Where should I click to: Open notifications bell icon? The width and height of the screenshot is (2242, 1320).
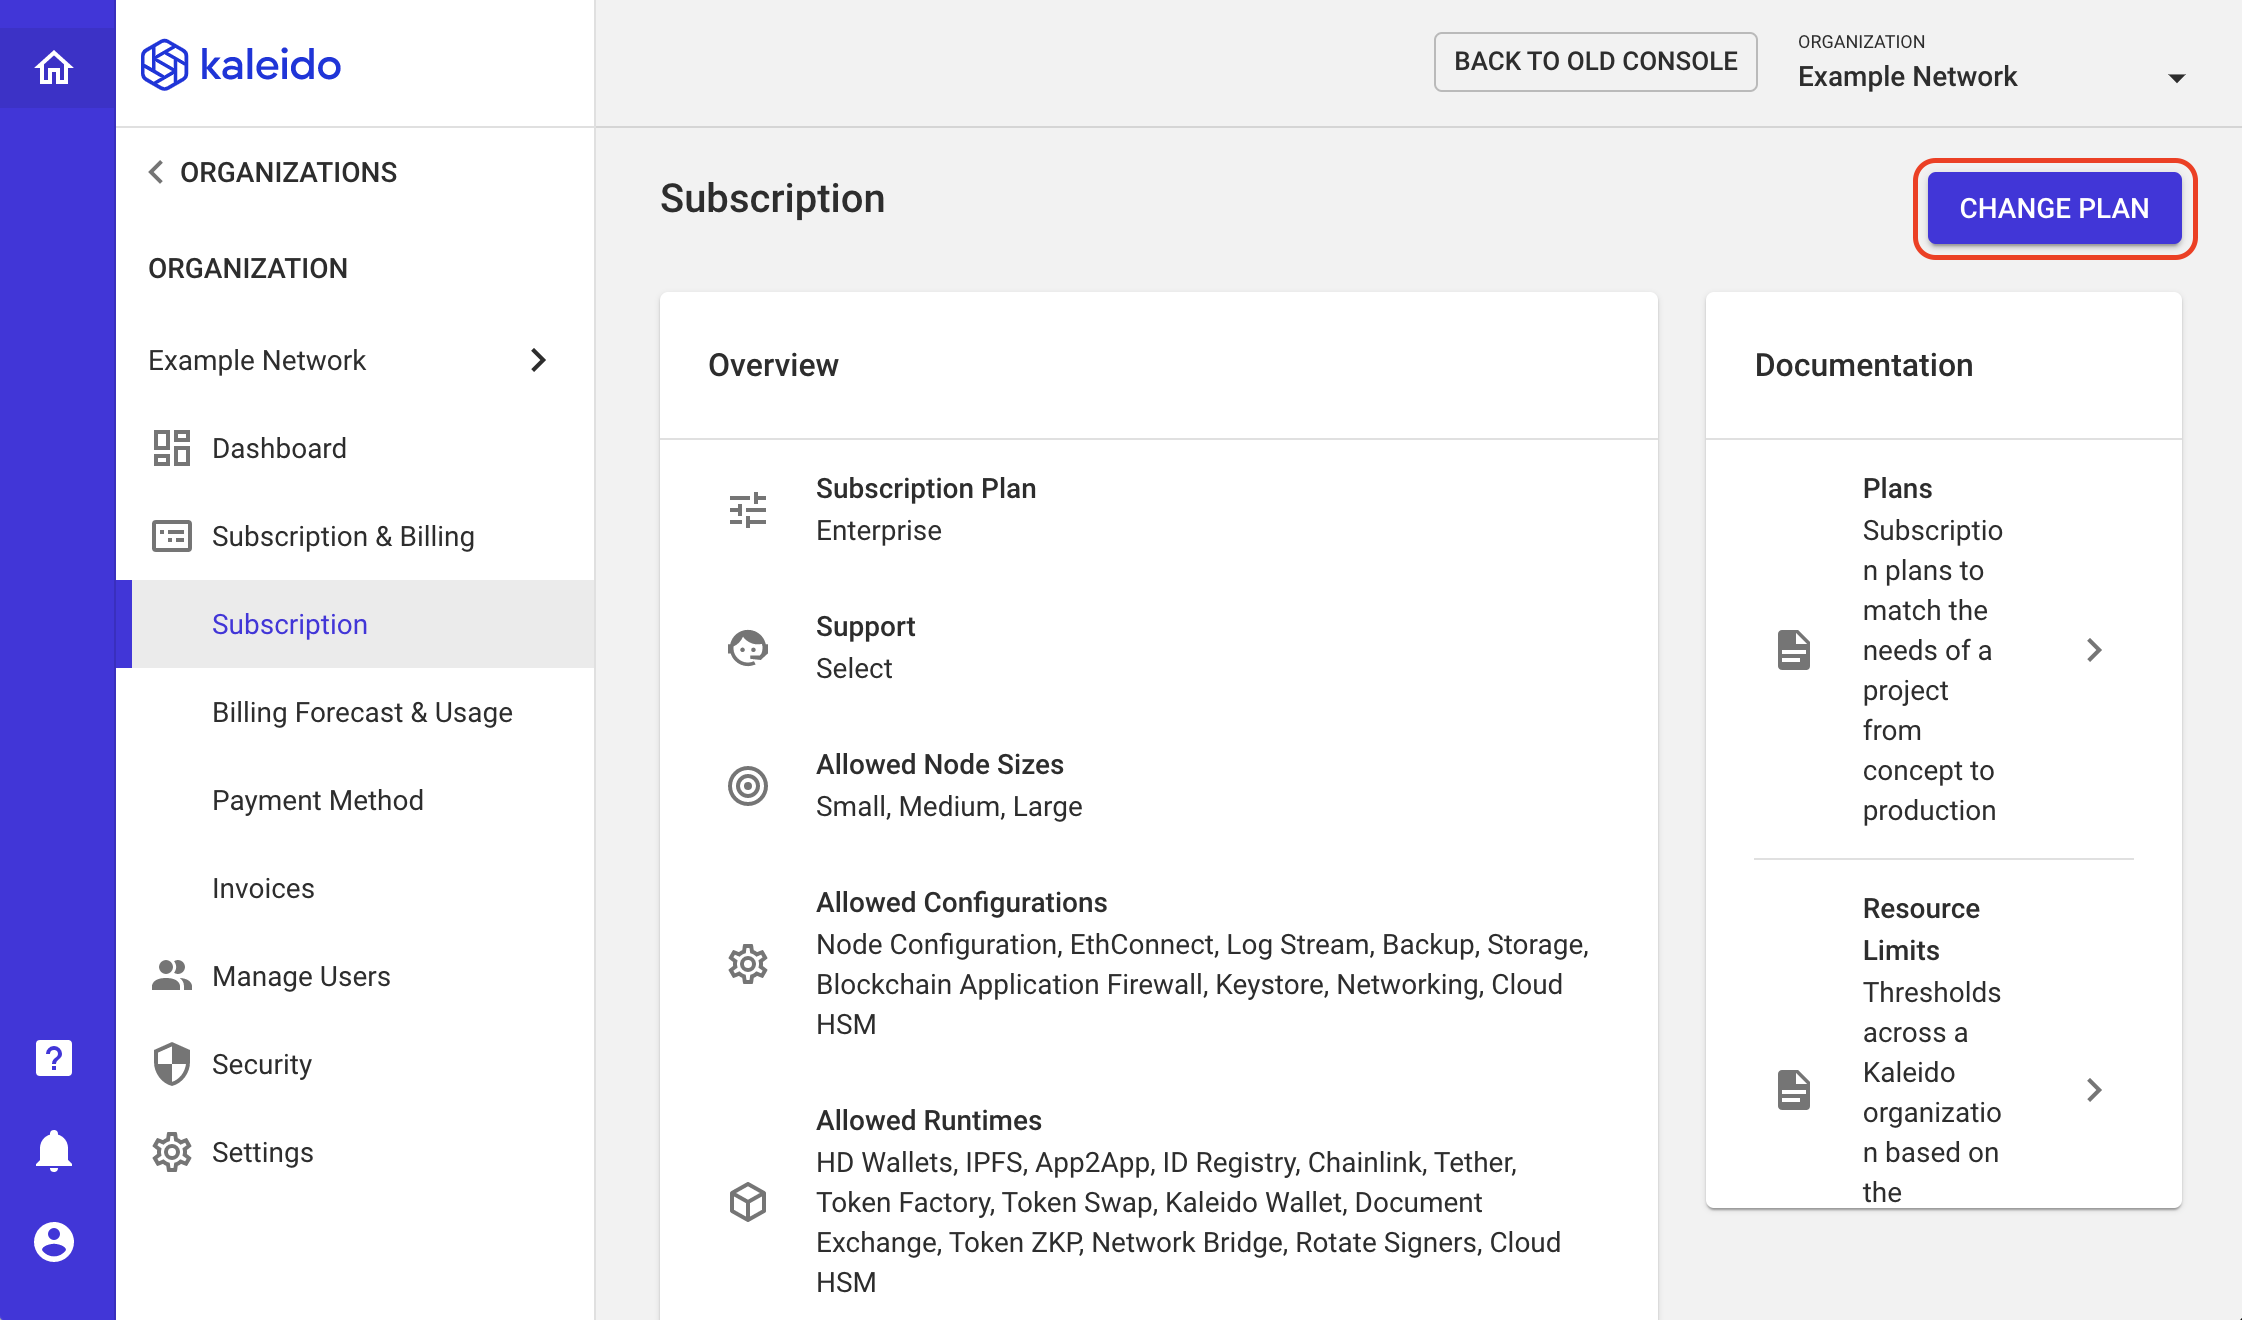click(x=54, y=1151)
